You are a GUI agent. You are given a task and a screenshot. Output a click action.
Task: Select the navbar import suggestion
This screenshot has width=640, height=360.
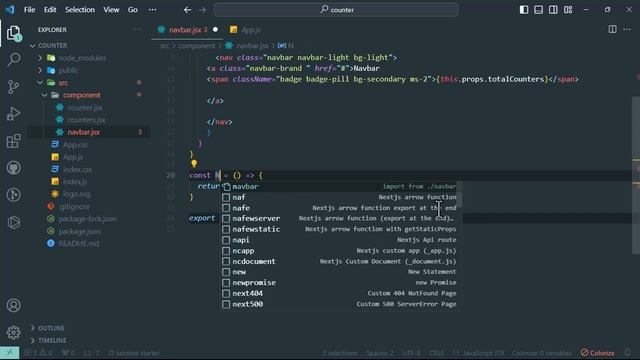point(339,187)
